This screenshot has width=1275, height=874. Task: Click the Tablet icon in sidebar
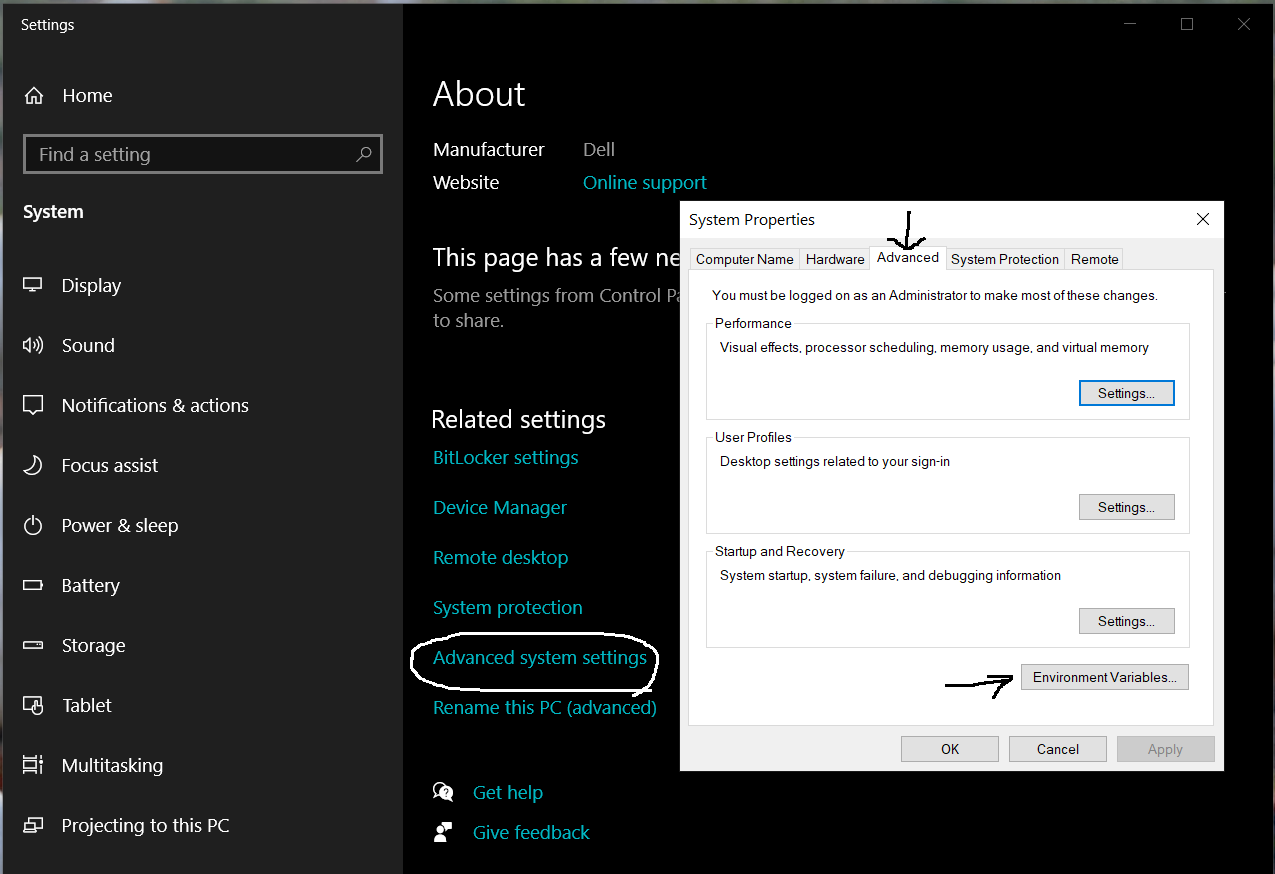click(33, 705)
